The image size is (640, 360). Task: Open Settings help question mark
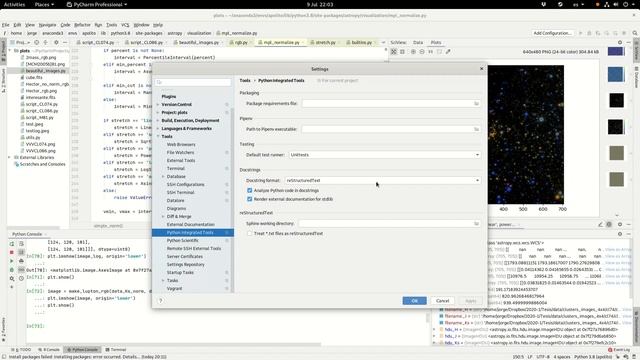click(x=160, y=300)
